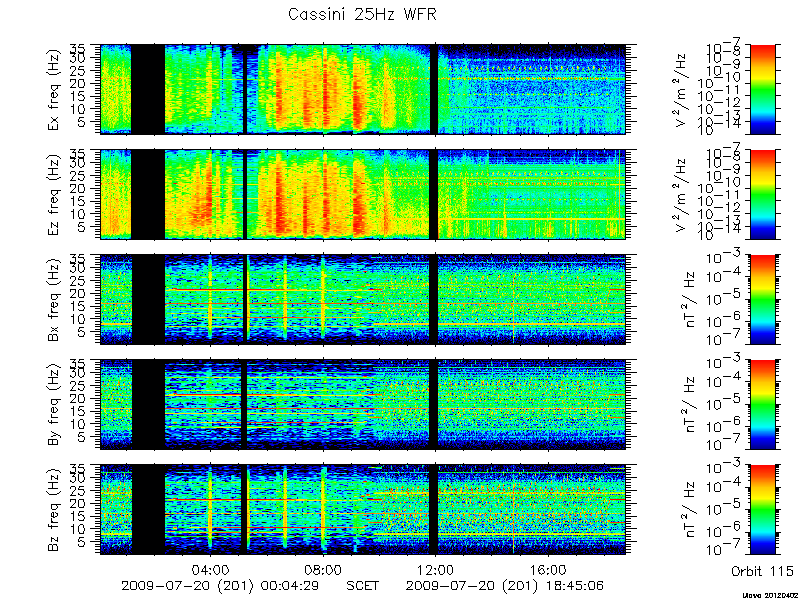Click the end time "2009-07-20 (201) 18:45:06"
Viewport: 800px width, 600px height.
point(507,585)
